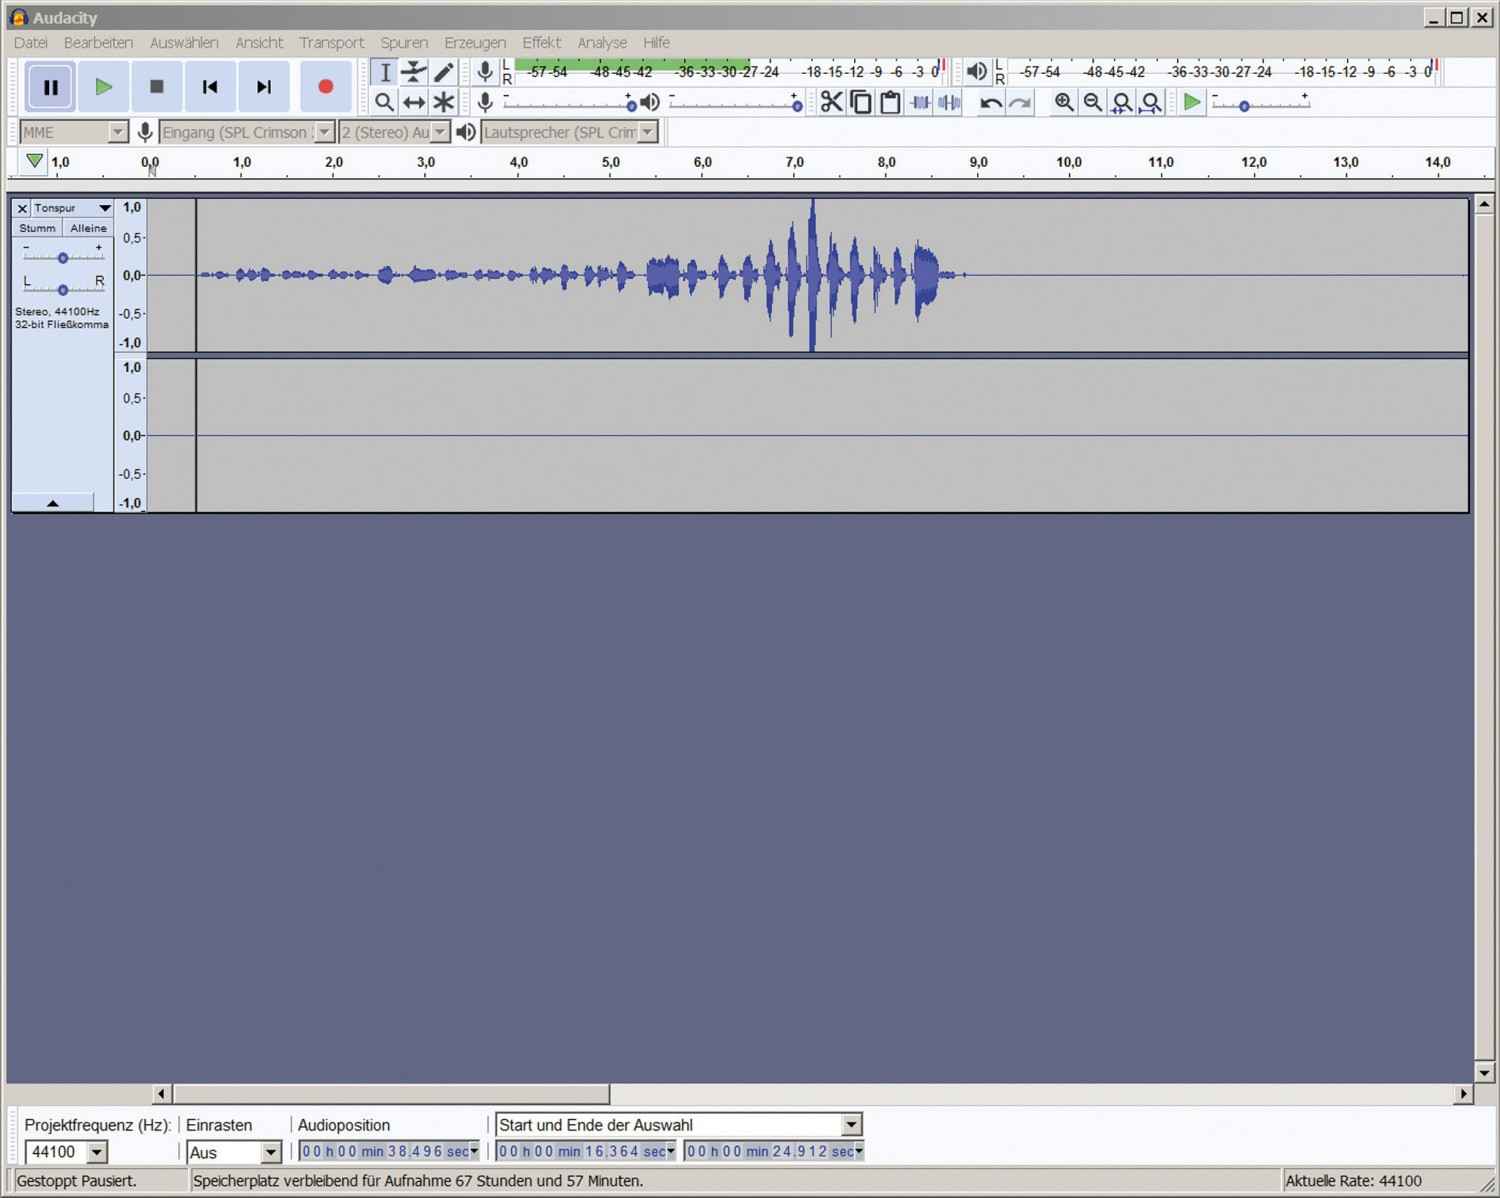Open the MME audio host dropdown

tap(117, 132)
